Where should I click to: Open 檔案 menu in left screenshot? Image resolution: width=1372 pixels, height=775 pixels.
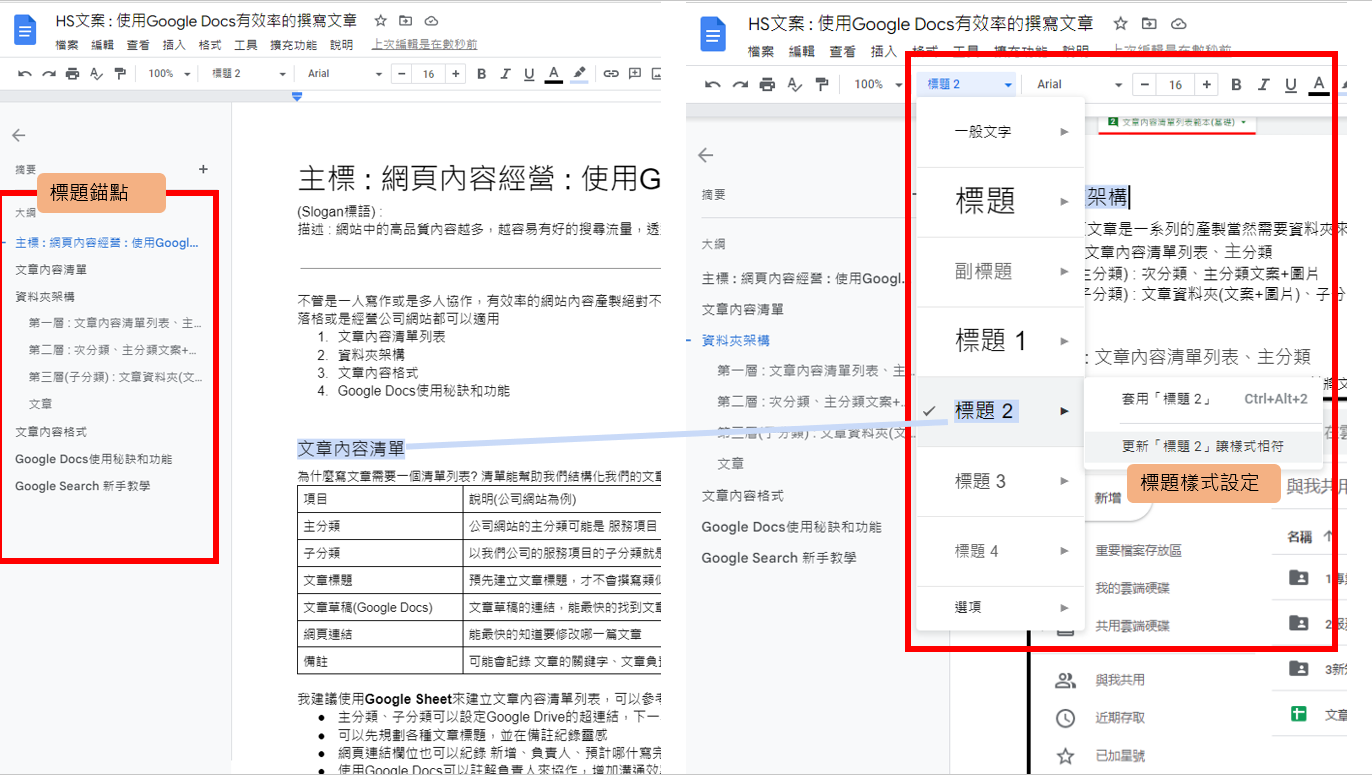[67, 45]
